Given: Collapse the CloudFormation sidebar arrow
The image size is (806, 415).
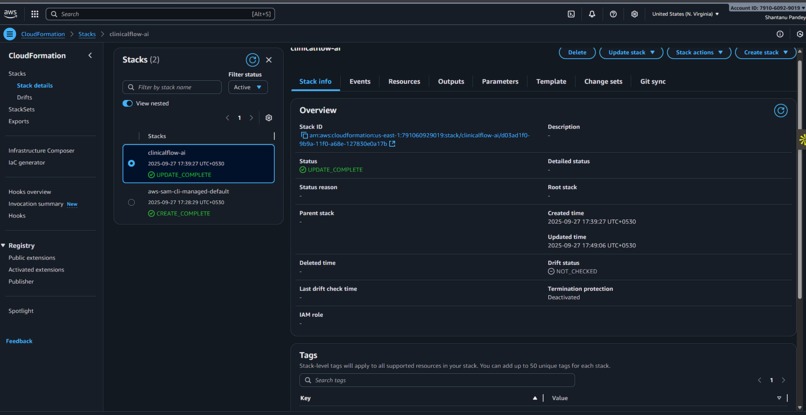Looking at the screenshot, I should point(90,56).
